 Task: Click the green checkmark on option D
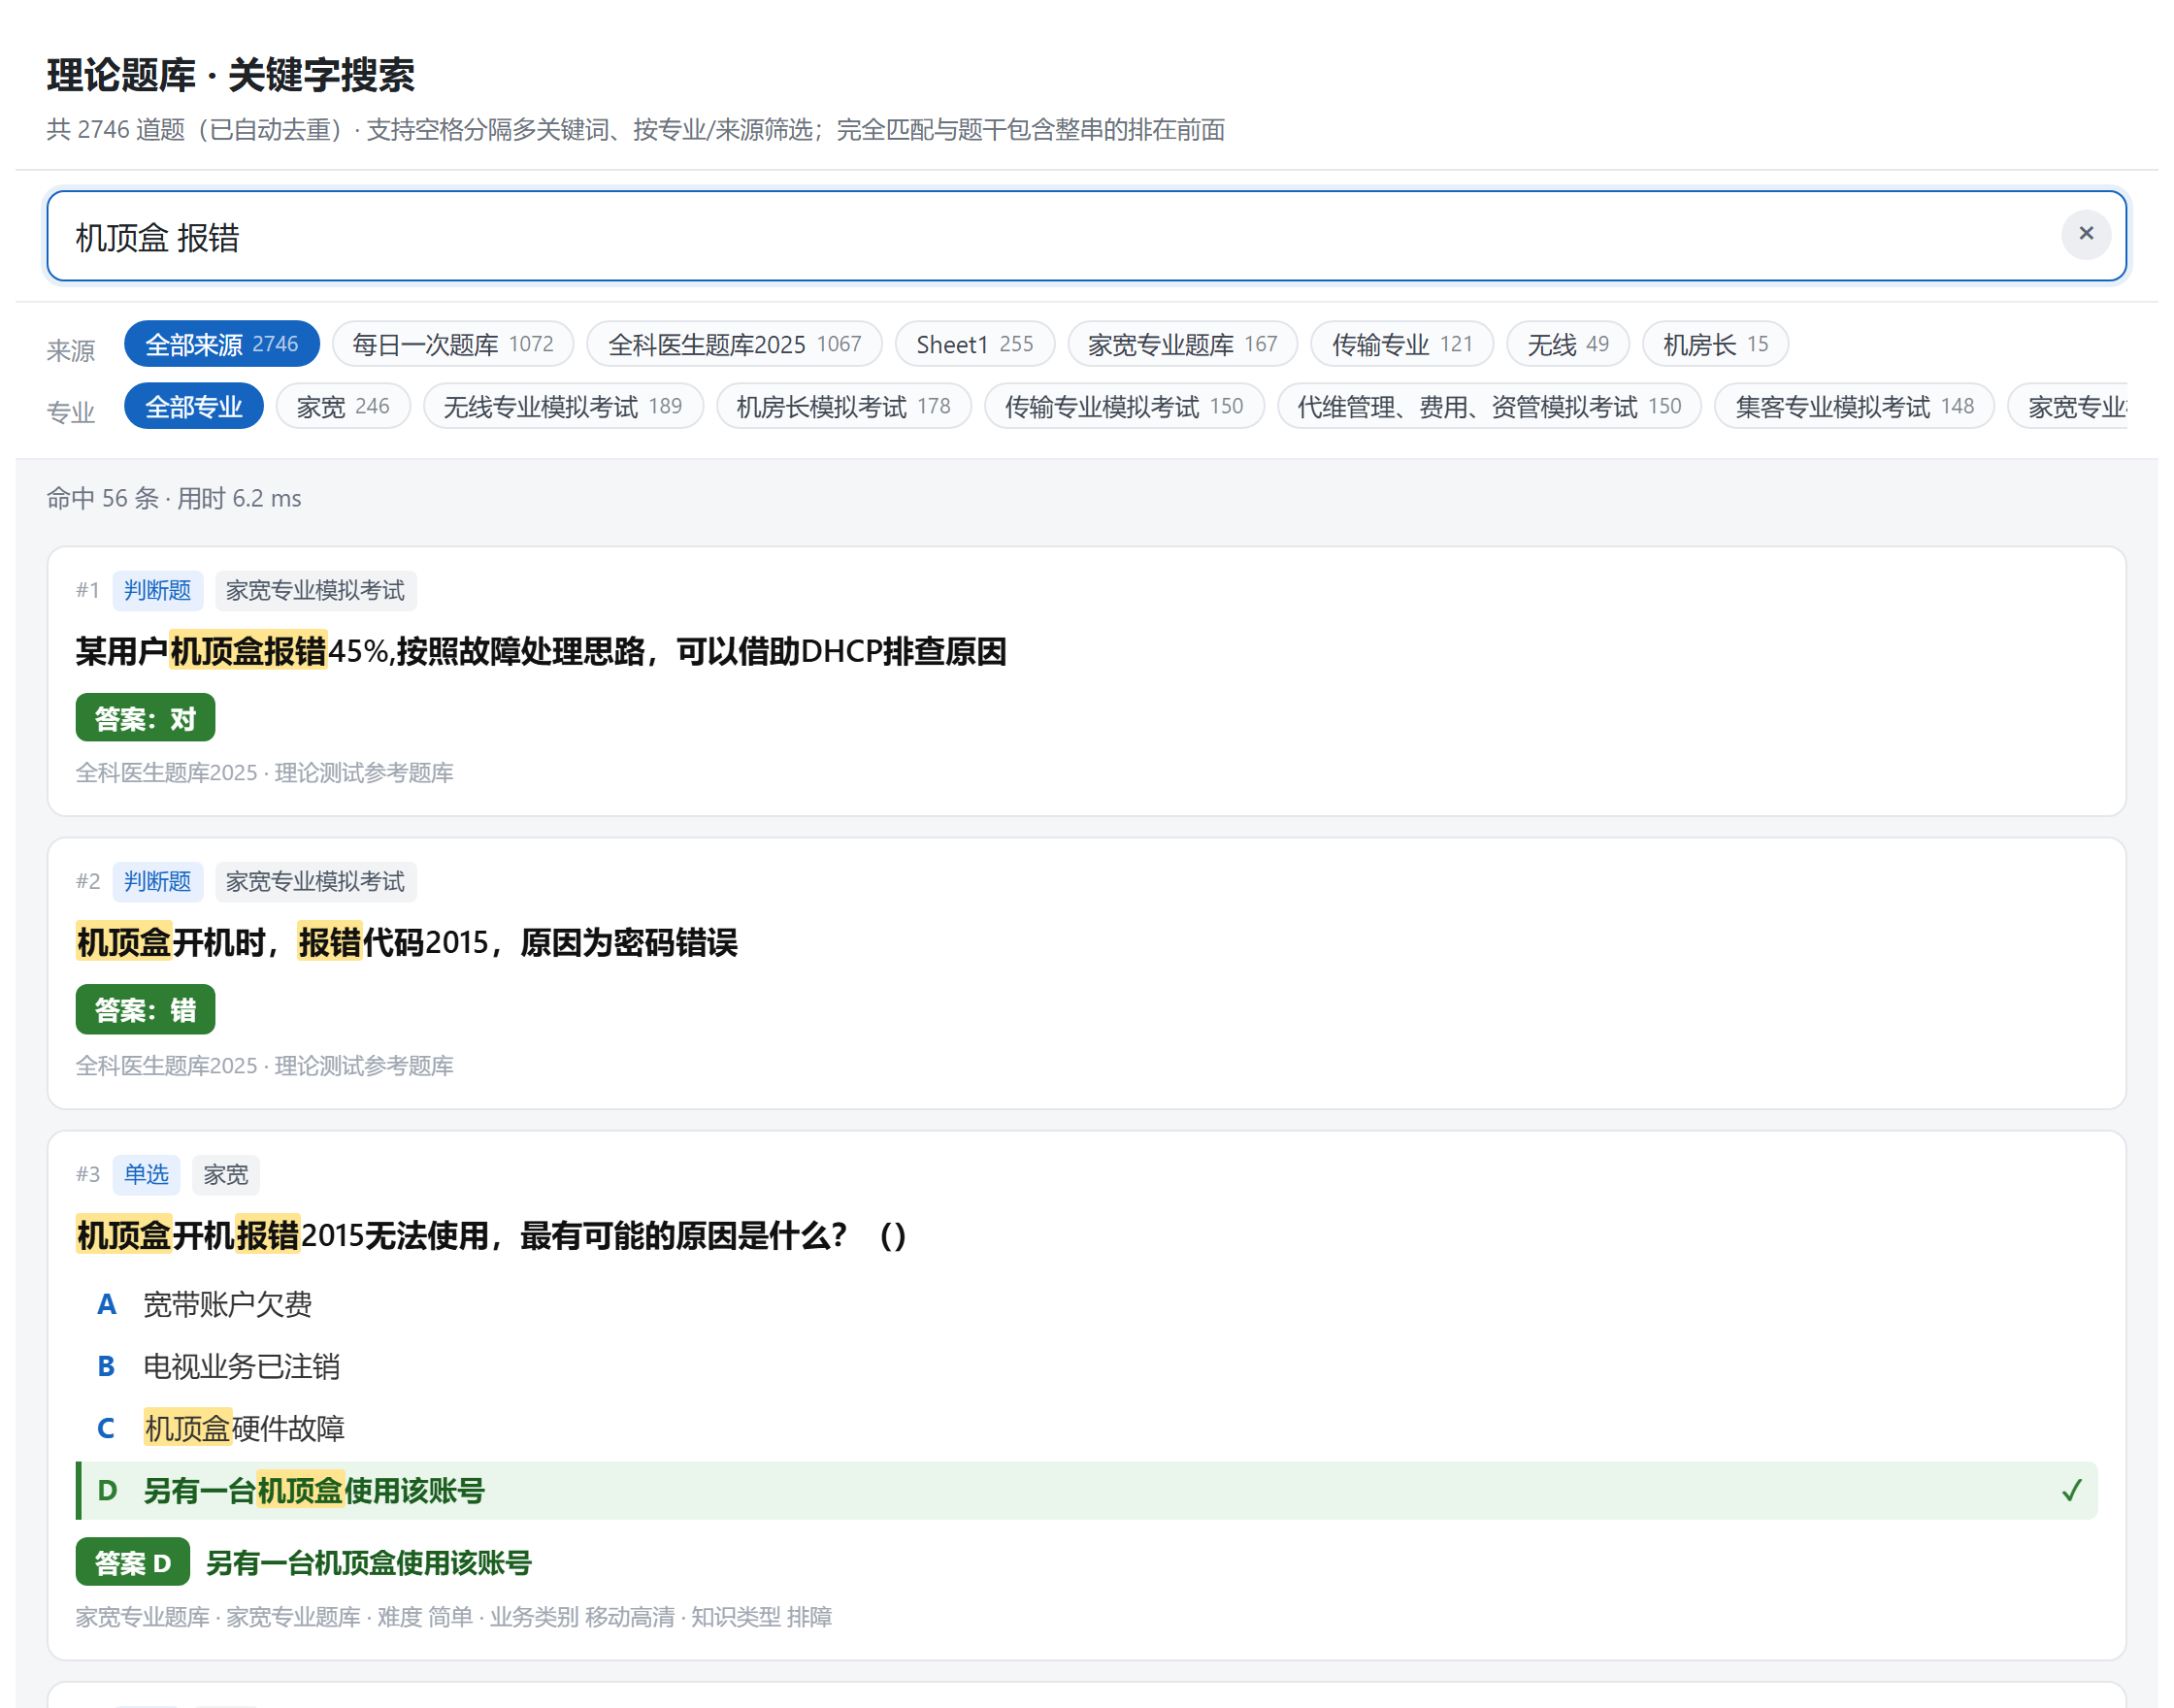tap(2071, 1490)
